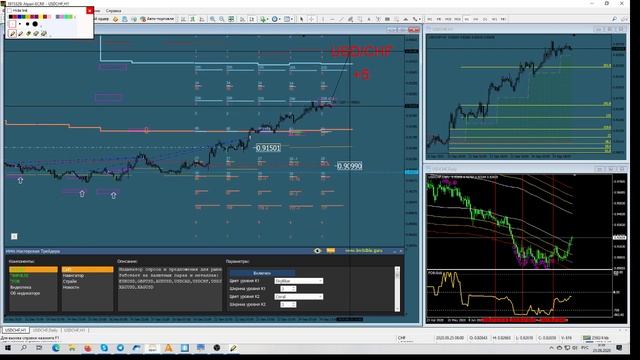Pick the text 'A' drawing tool
The width and height of the screenshot is (640, 360).
click(x=369, y=19)
